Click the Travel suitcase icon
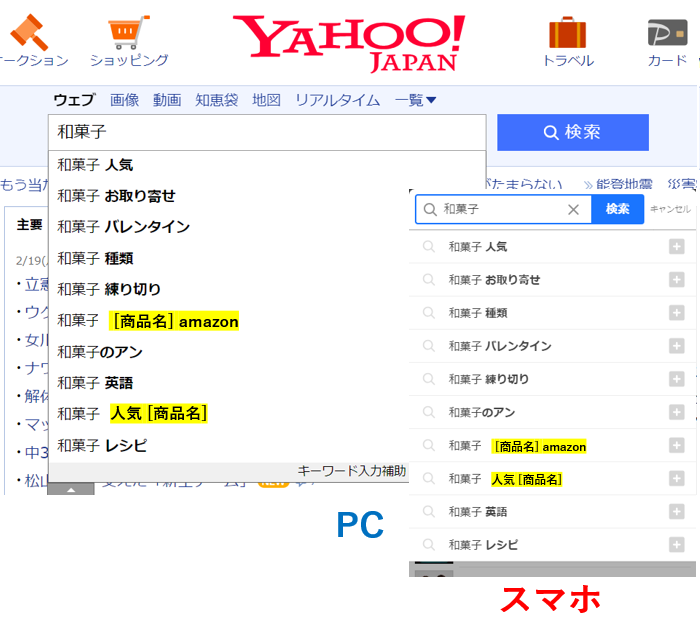This screenshot has height=637, width=700. pyautogui.click(x=567, y=32)
